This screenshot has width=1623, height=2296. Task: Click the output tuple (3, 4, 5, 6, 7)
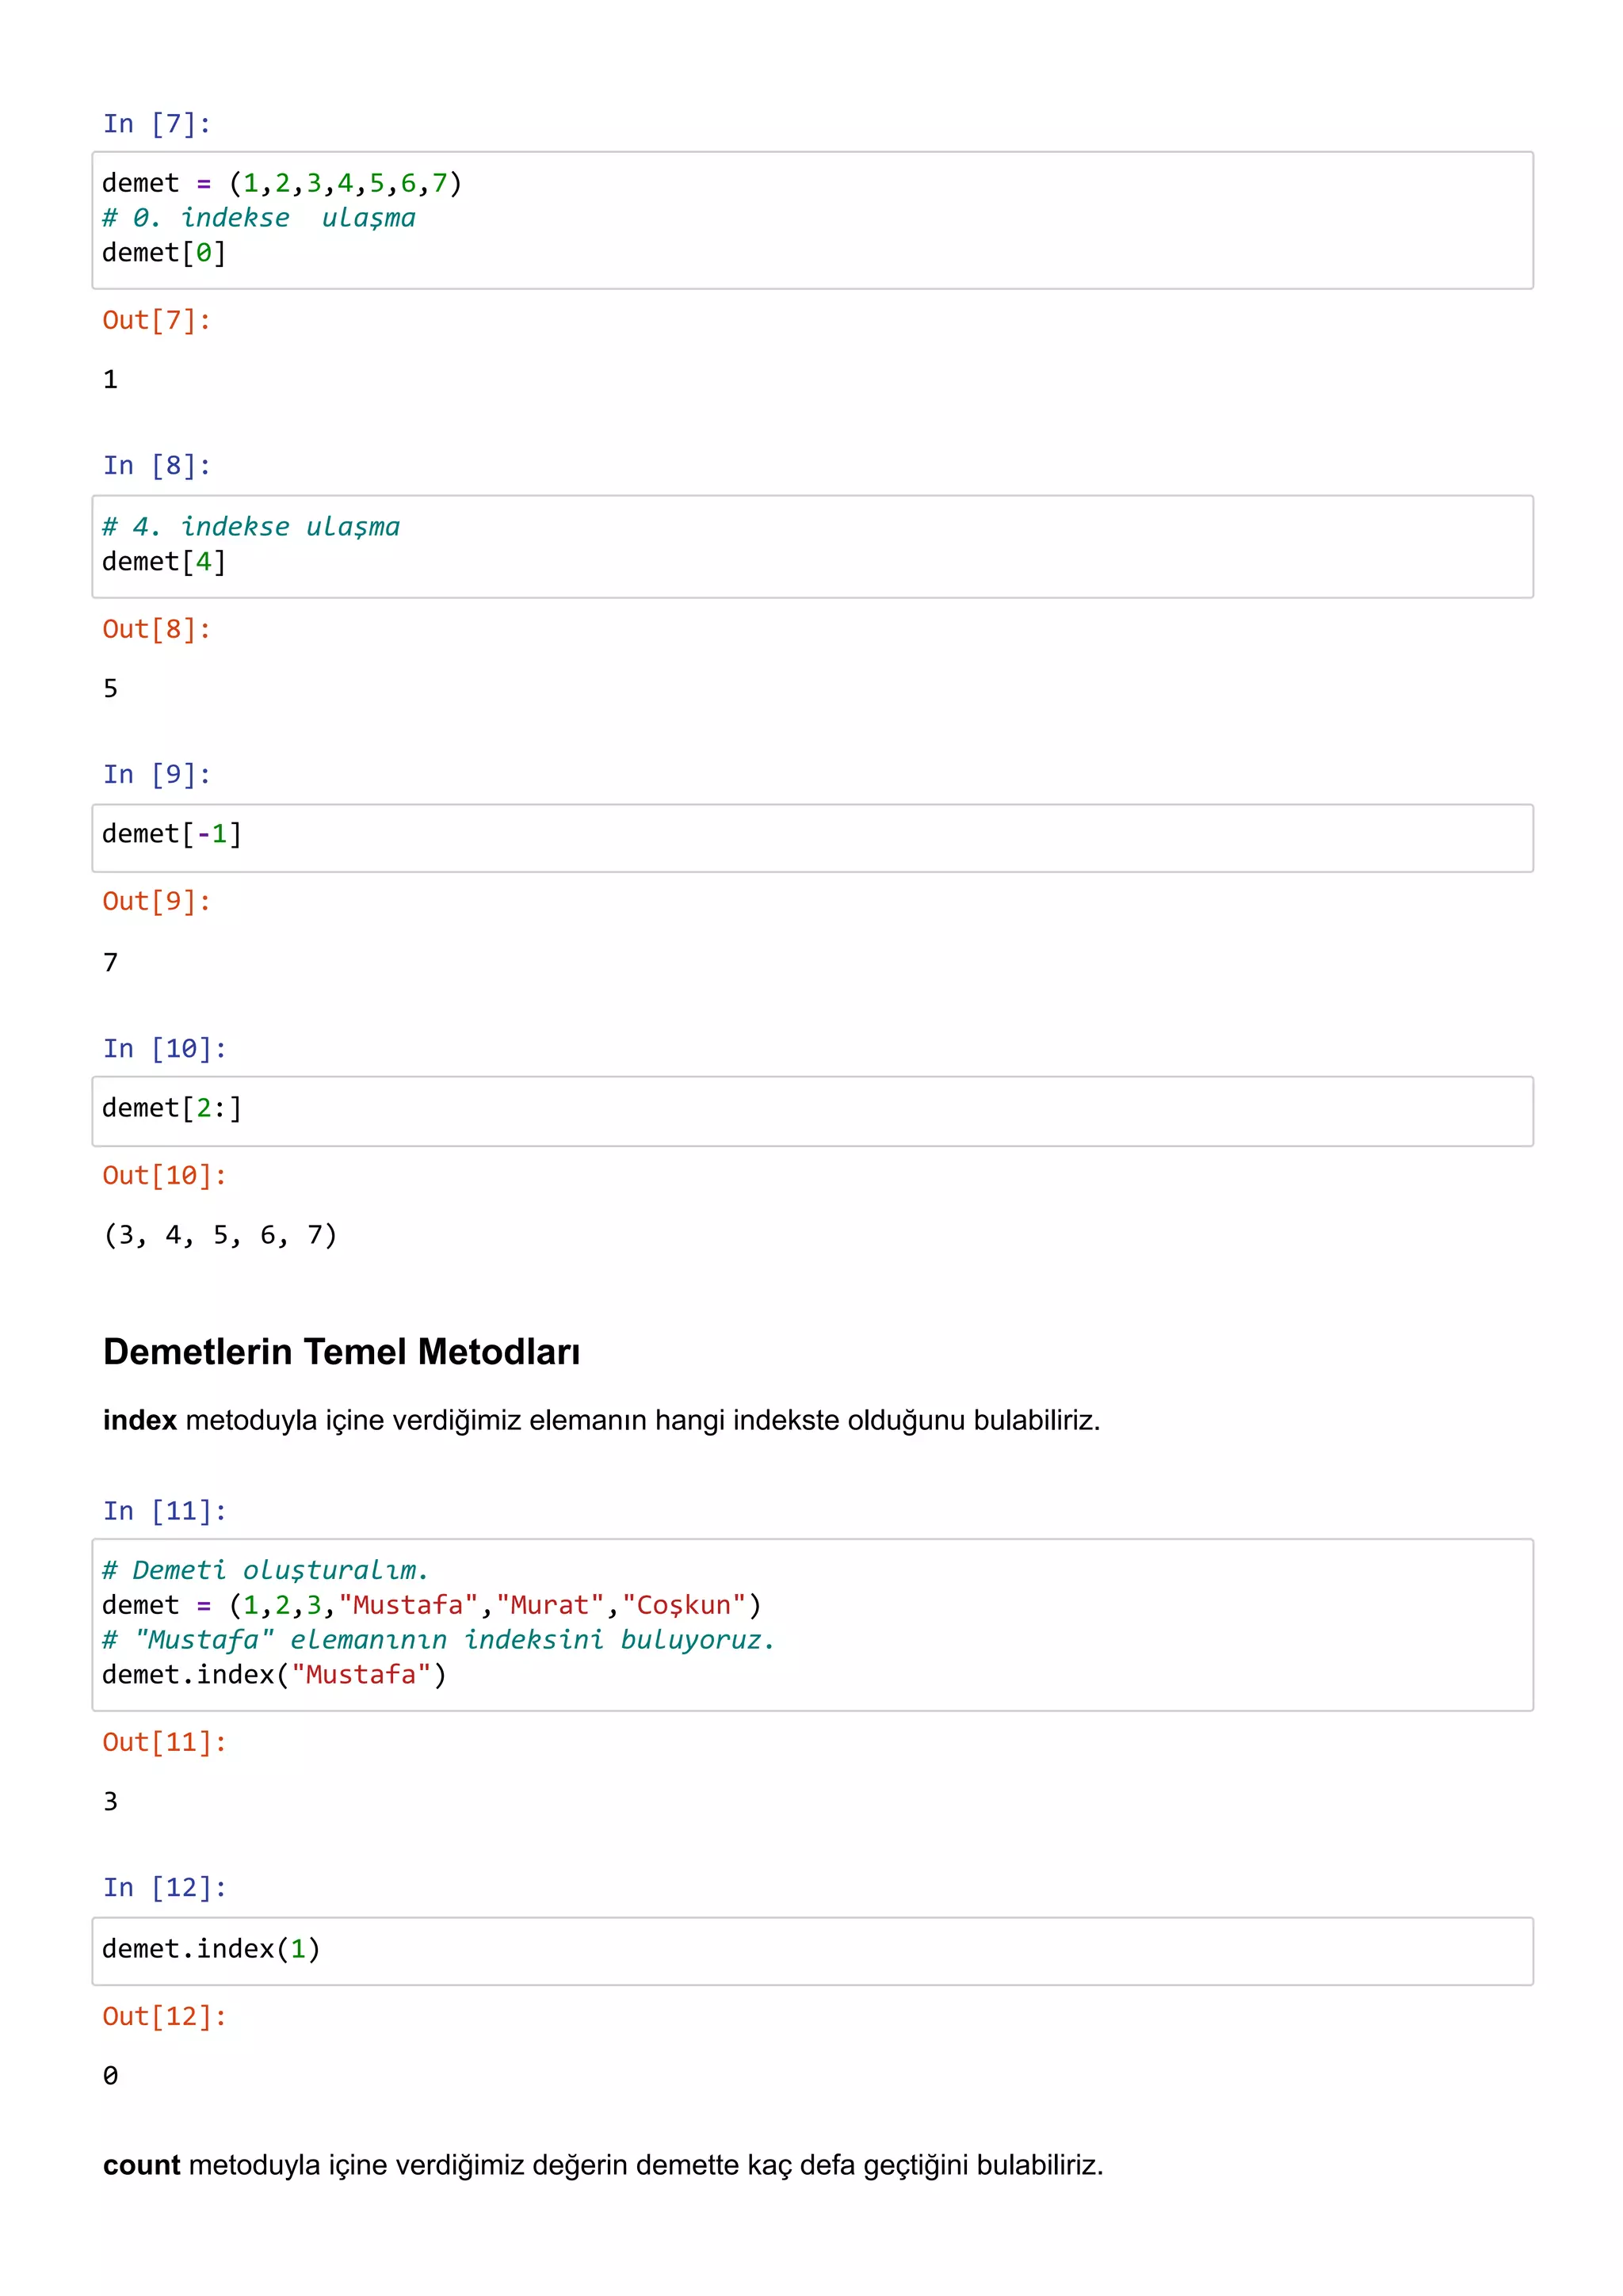click(x=220, y=1235)
